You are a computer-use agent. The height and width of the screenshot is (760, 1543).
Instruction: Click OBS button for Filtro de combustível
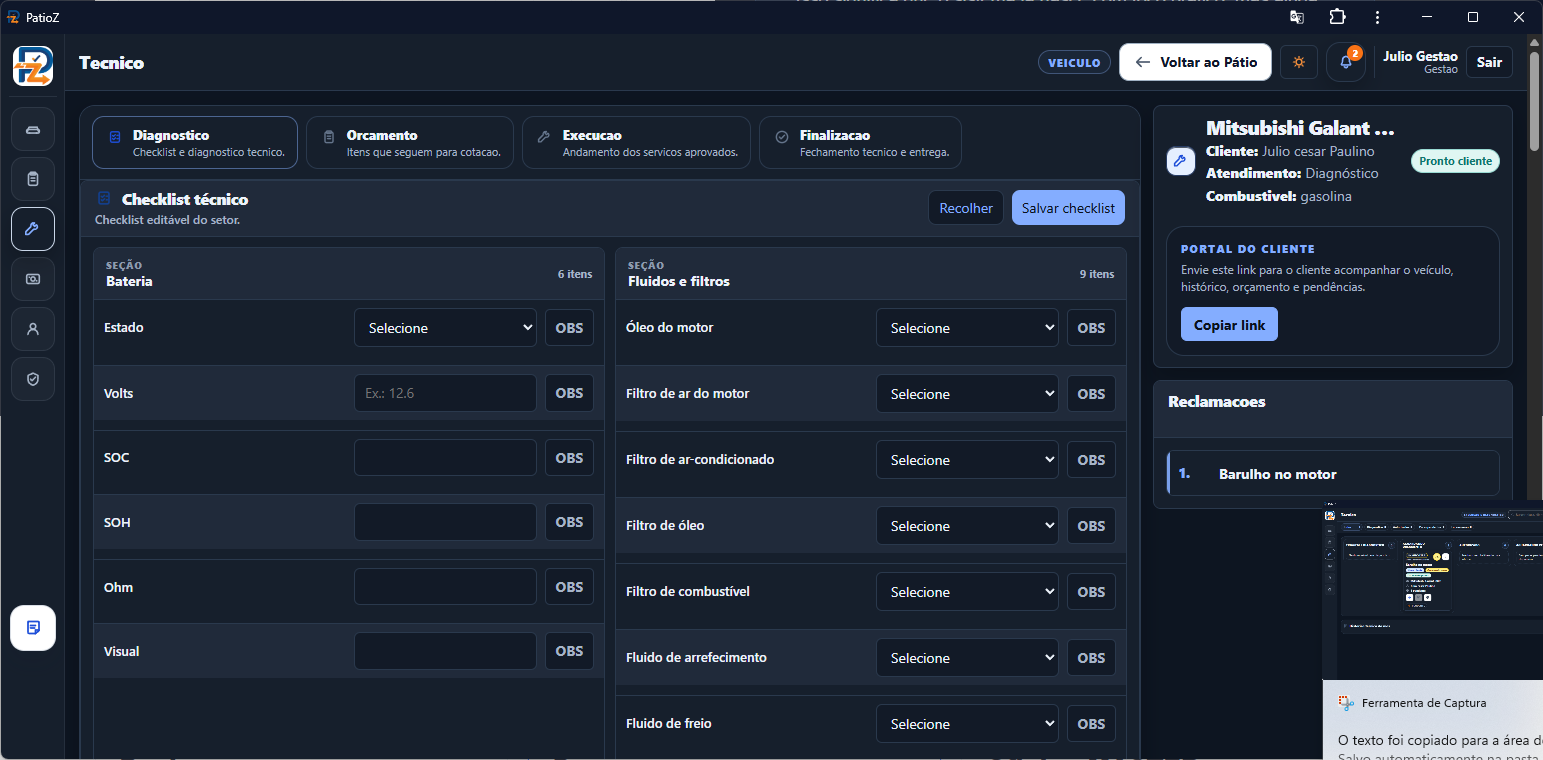coord(1091,592)
